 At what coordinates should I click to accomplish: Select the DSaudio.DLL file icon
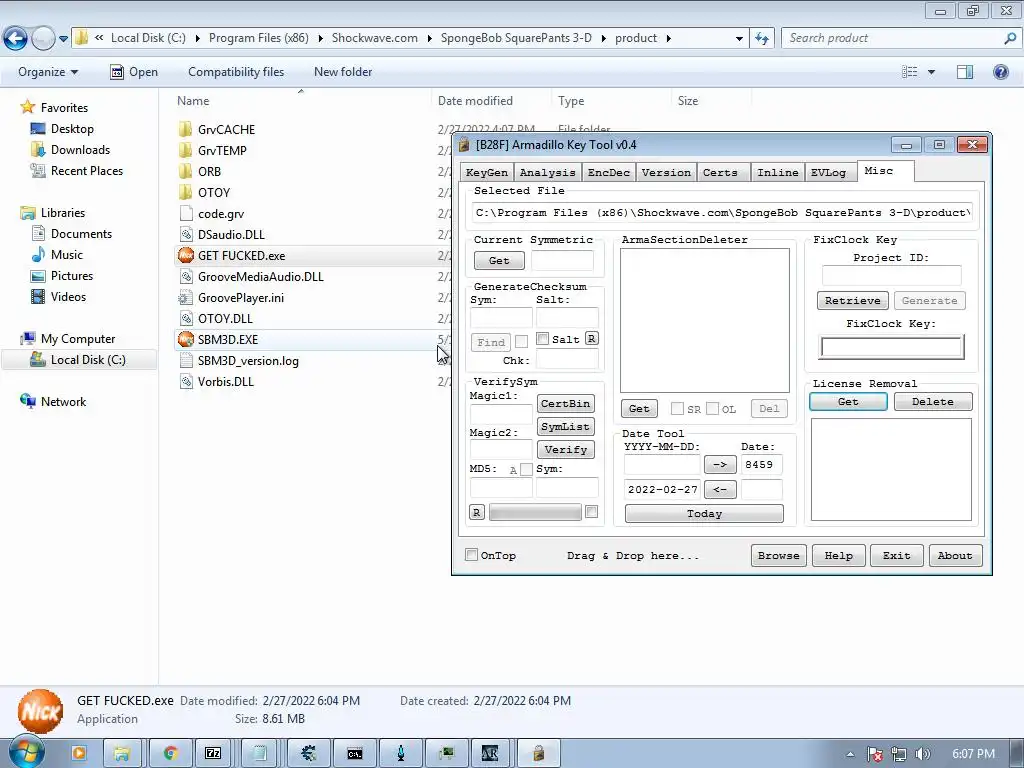pyautogui.click(x=186, y=234)
